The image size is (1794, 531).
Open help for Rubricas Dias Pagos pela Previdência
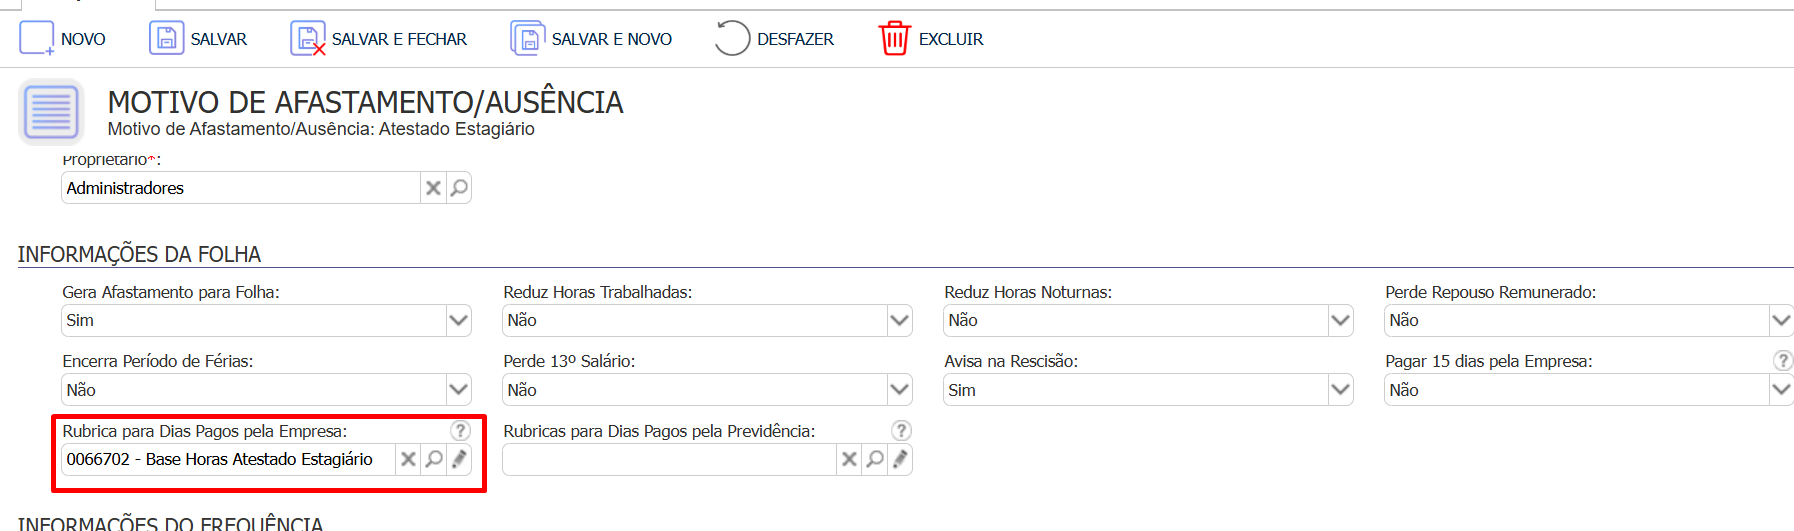[901, 430]
